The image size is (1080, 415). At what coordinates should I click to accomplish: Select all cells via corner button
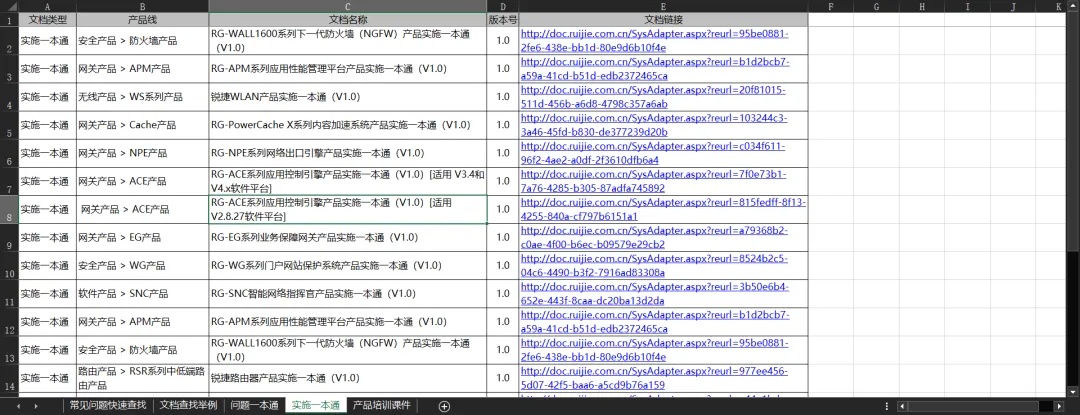[x=9, y=6]
